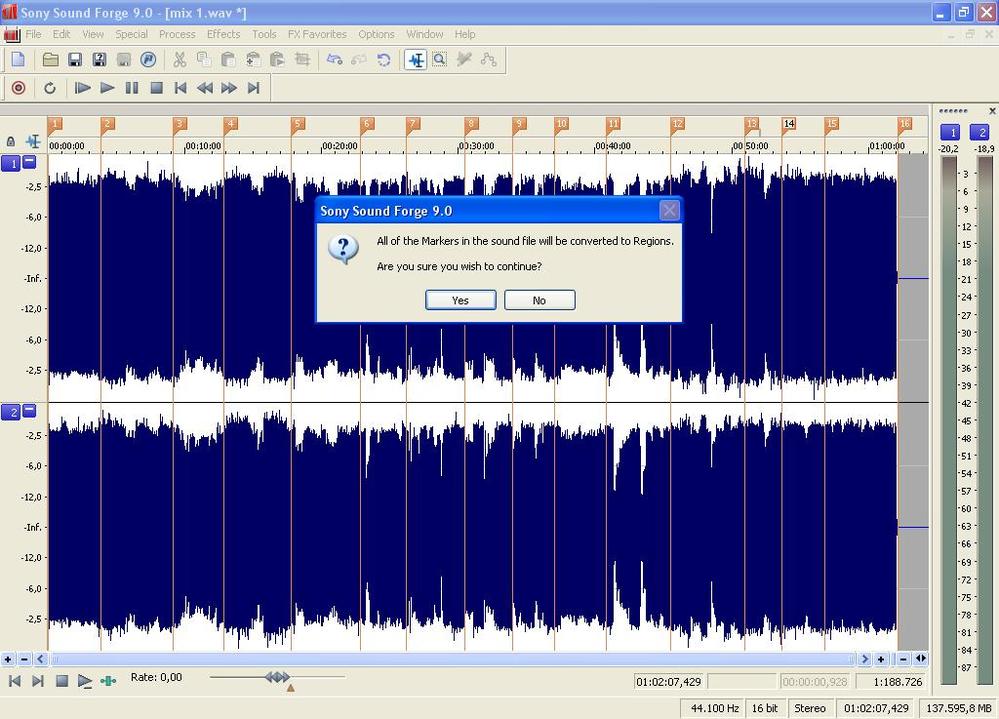Fast forward using the transport toolbar
The height and width of the screenshot is (719, 999).
[x=229, y=88]
